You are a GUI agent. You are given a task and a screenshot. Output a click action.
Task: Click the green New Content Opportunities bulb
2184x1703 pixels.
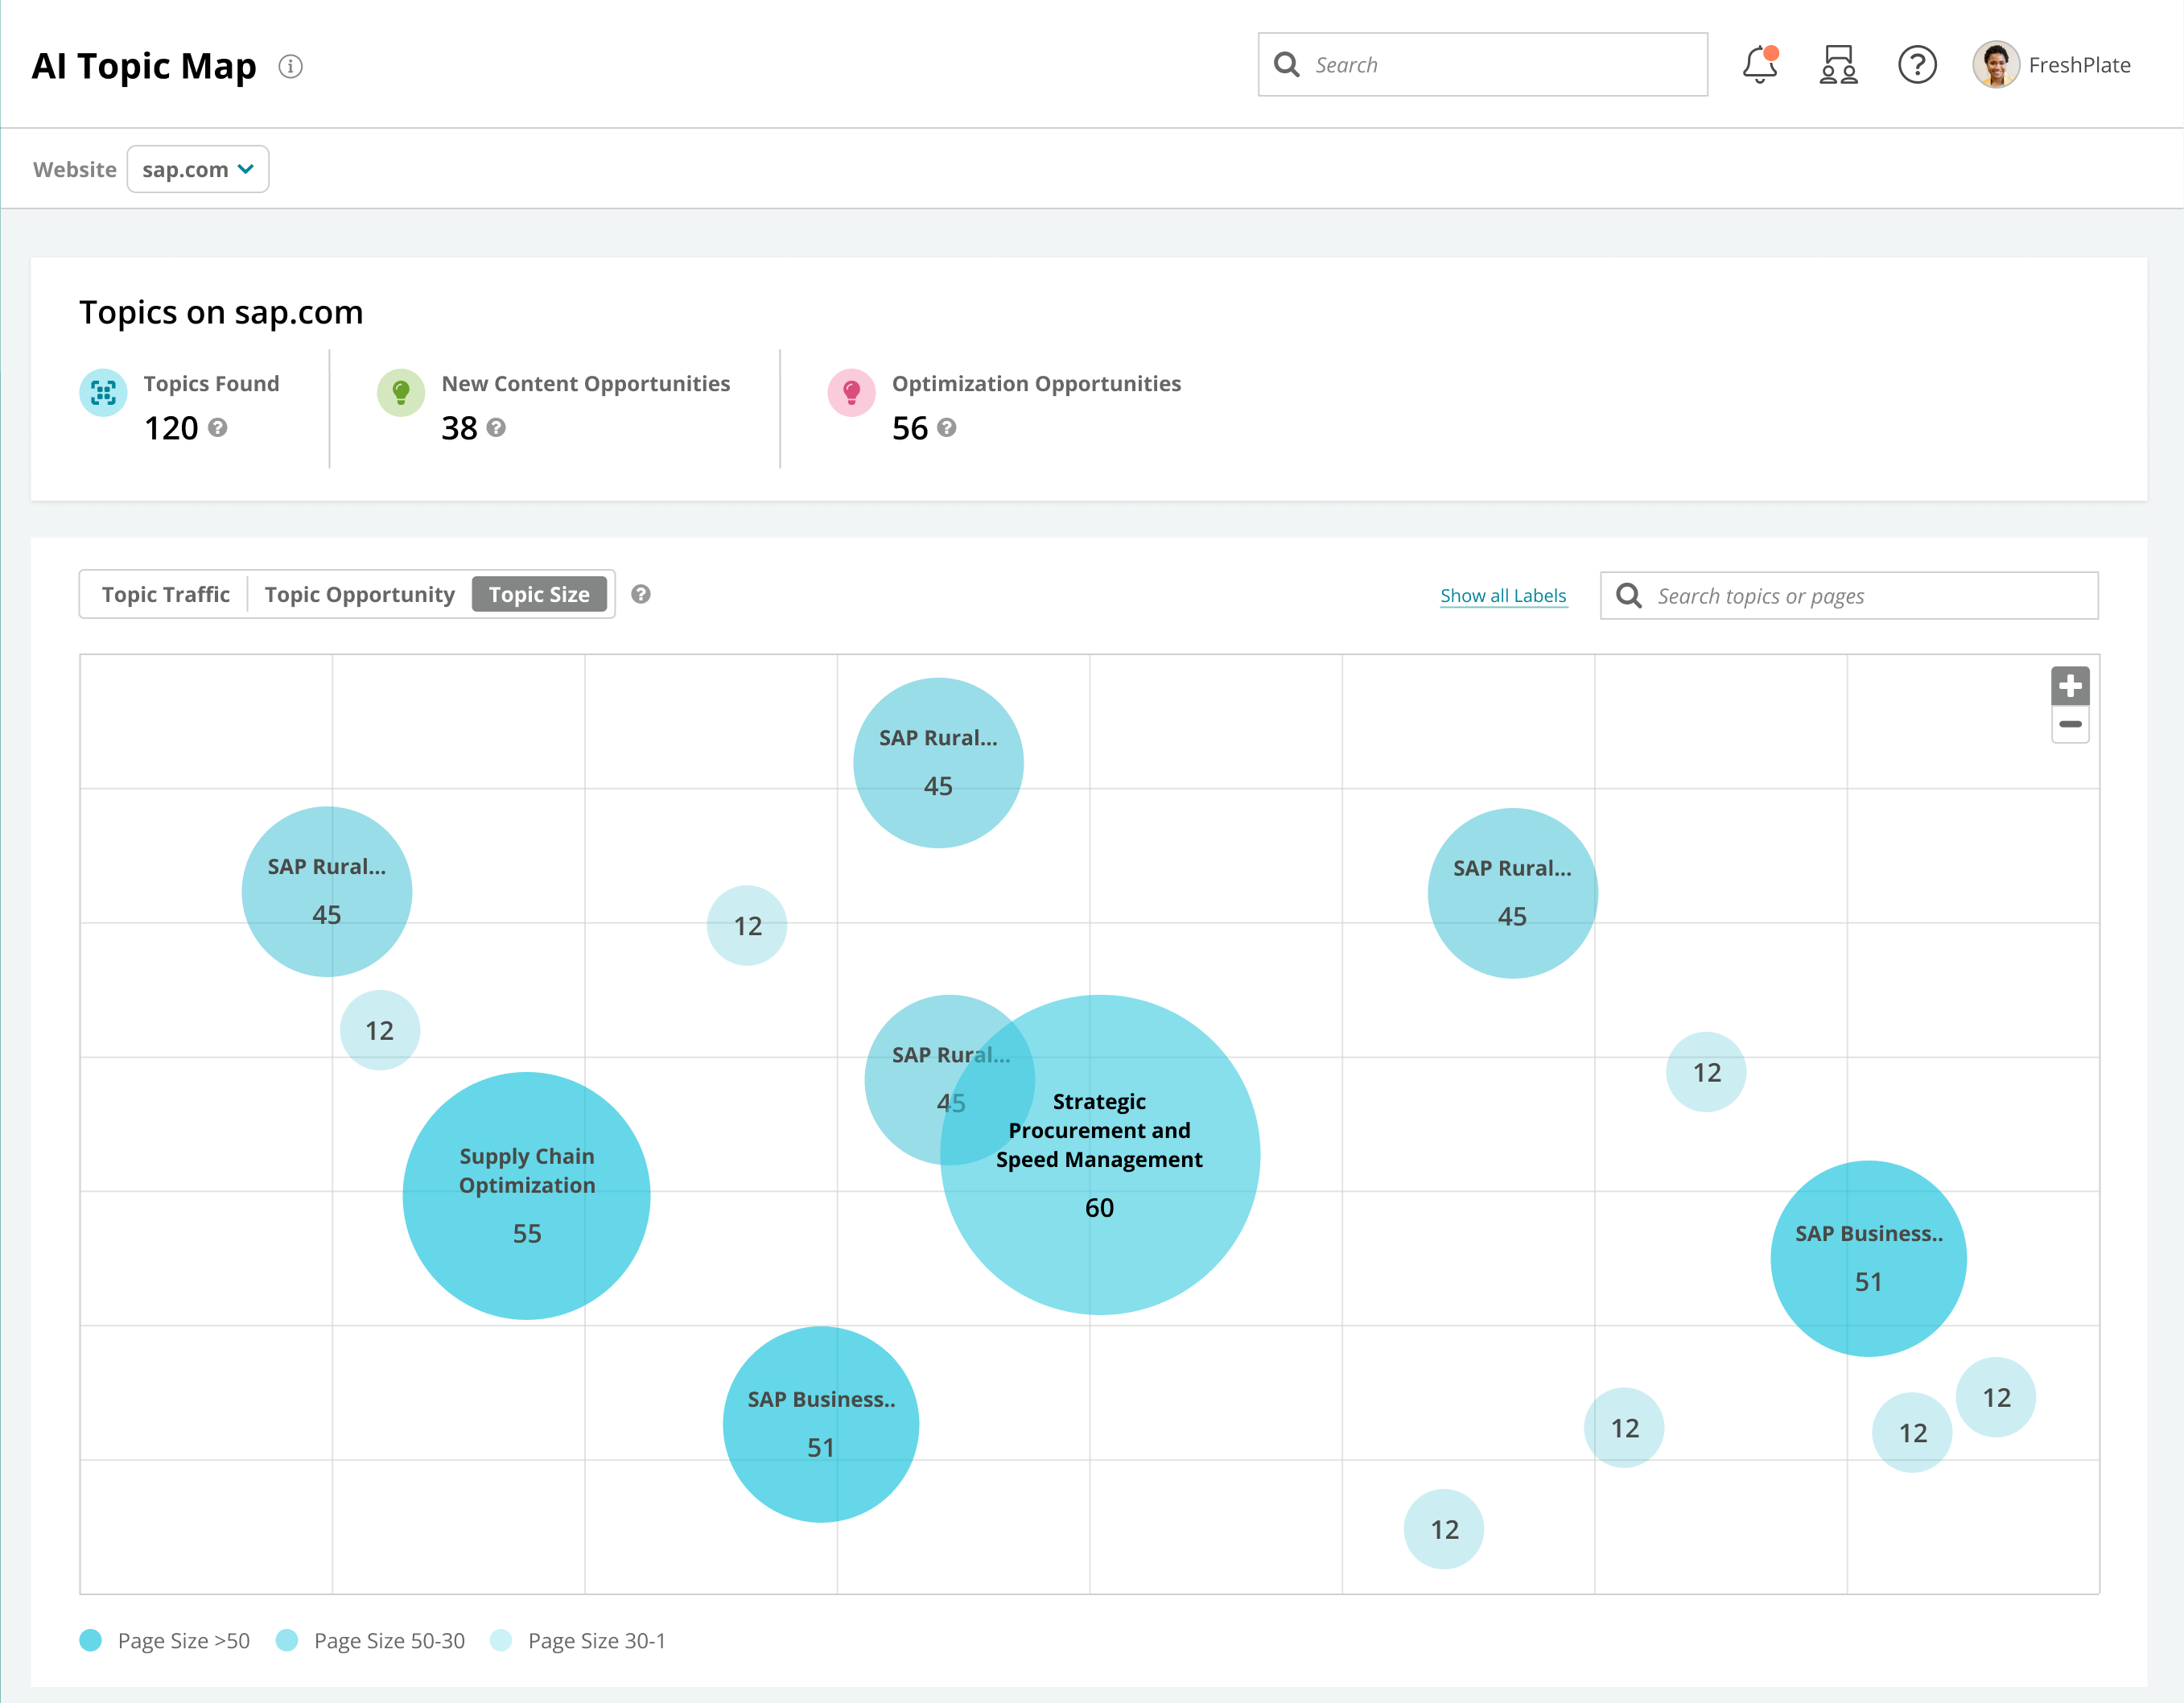pos(401,393)
